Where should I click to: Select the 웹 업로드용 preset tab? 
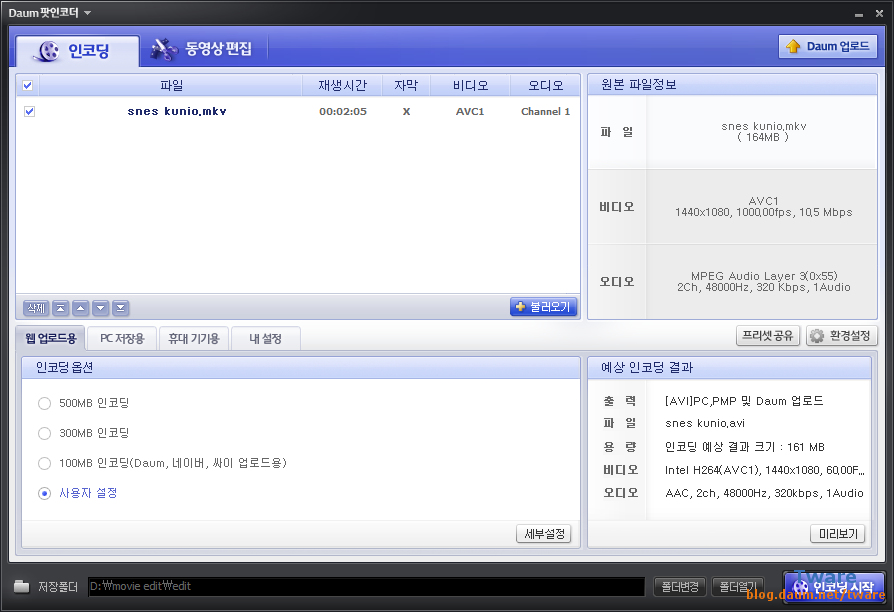pos(51,338)
